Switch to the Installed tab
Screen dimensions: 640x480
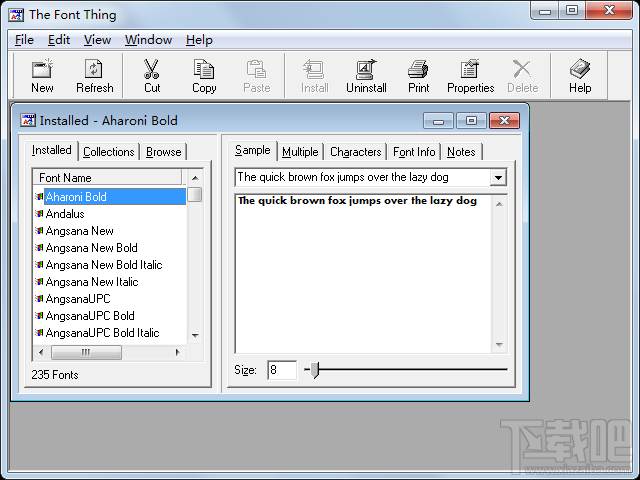click(51, 150)
